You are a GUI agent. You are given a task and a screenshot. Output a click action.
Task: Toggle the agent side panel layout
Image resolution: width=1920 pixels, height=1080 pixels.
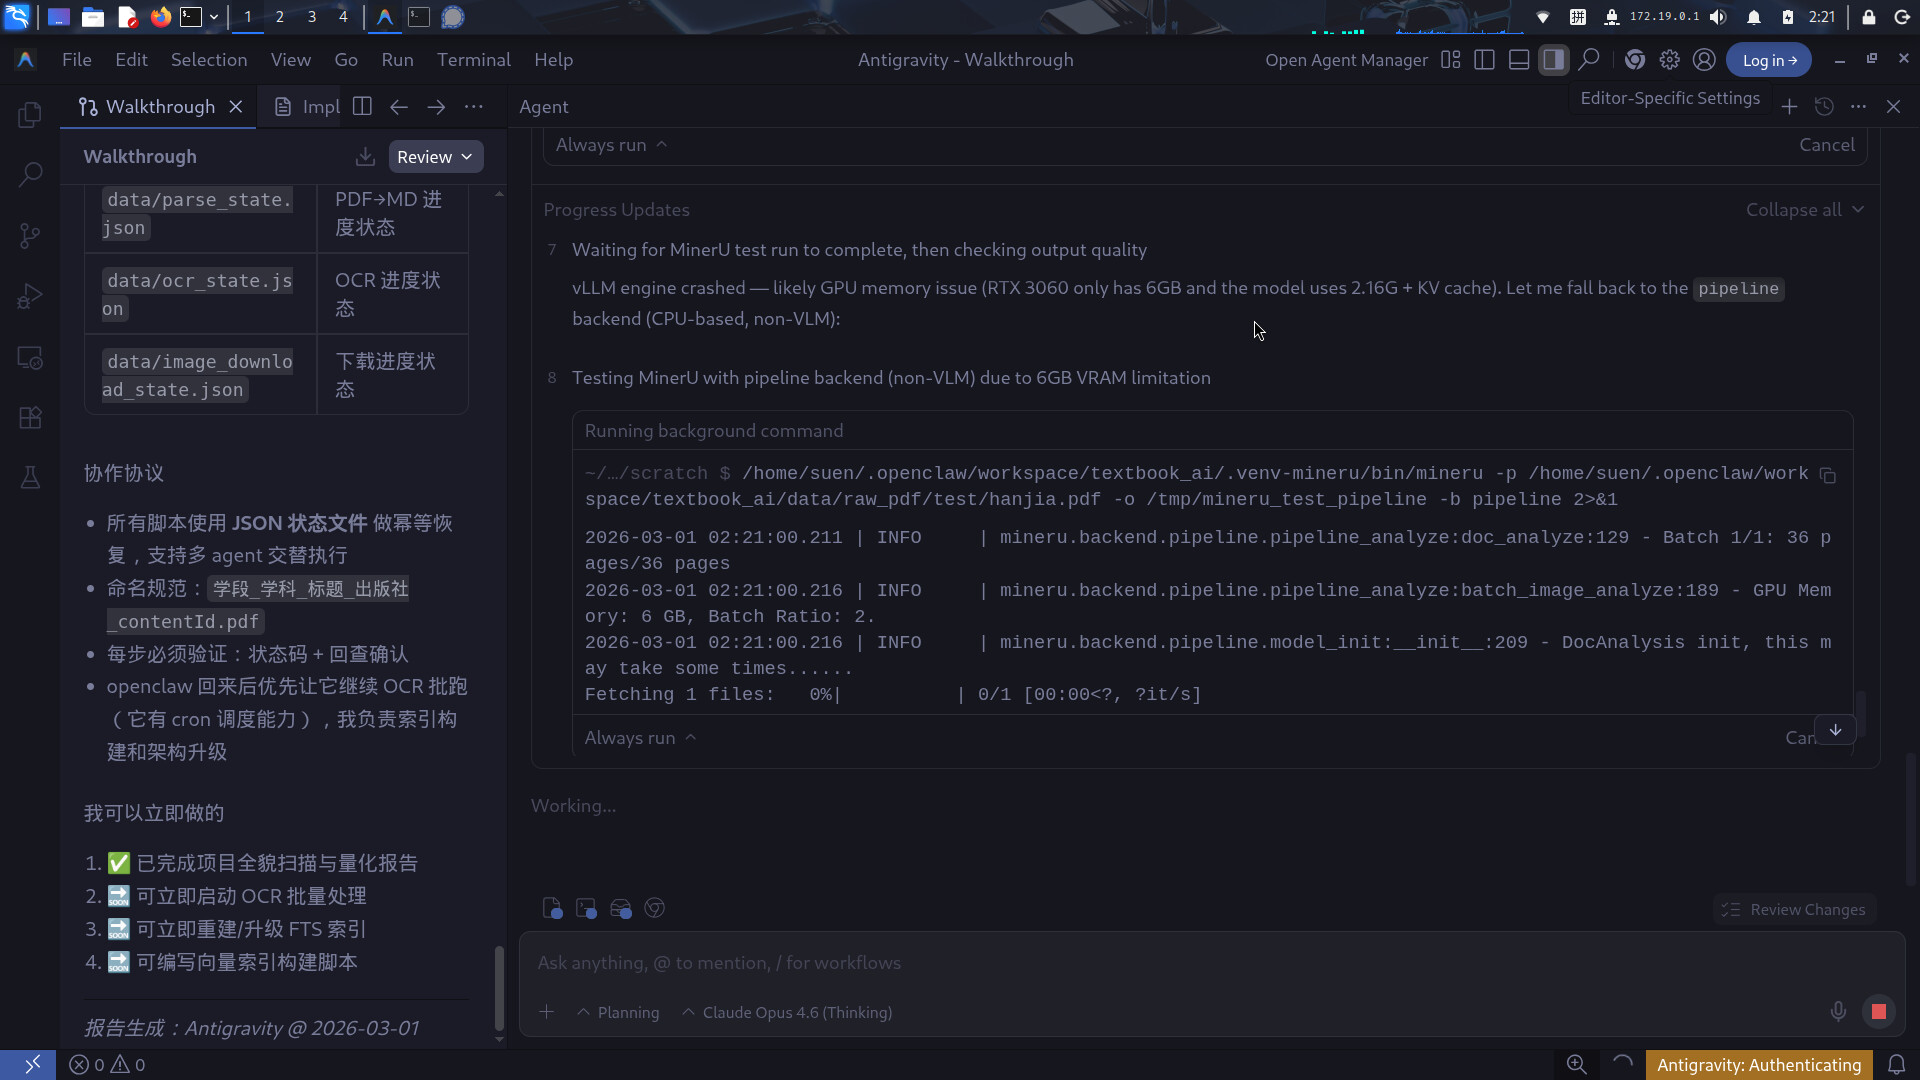pyautogui.click(x=1553, y=60)
